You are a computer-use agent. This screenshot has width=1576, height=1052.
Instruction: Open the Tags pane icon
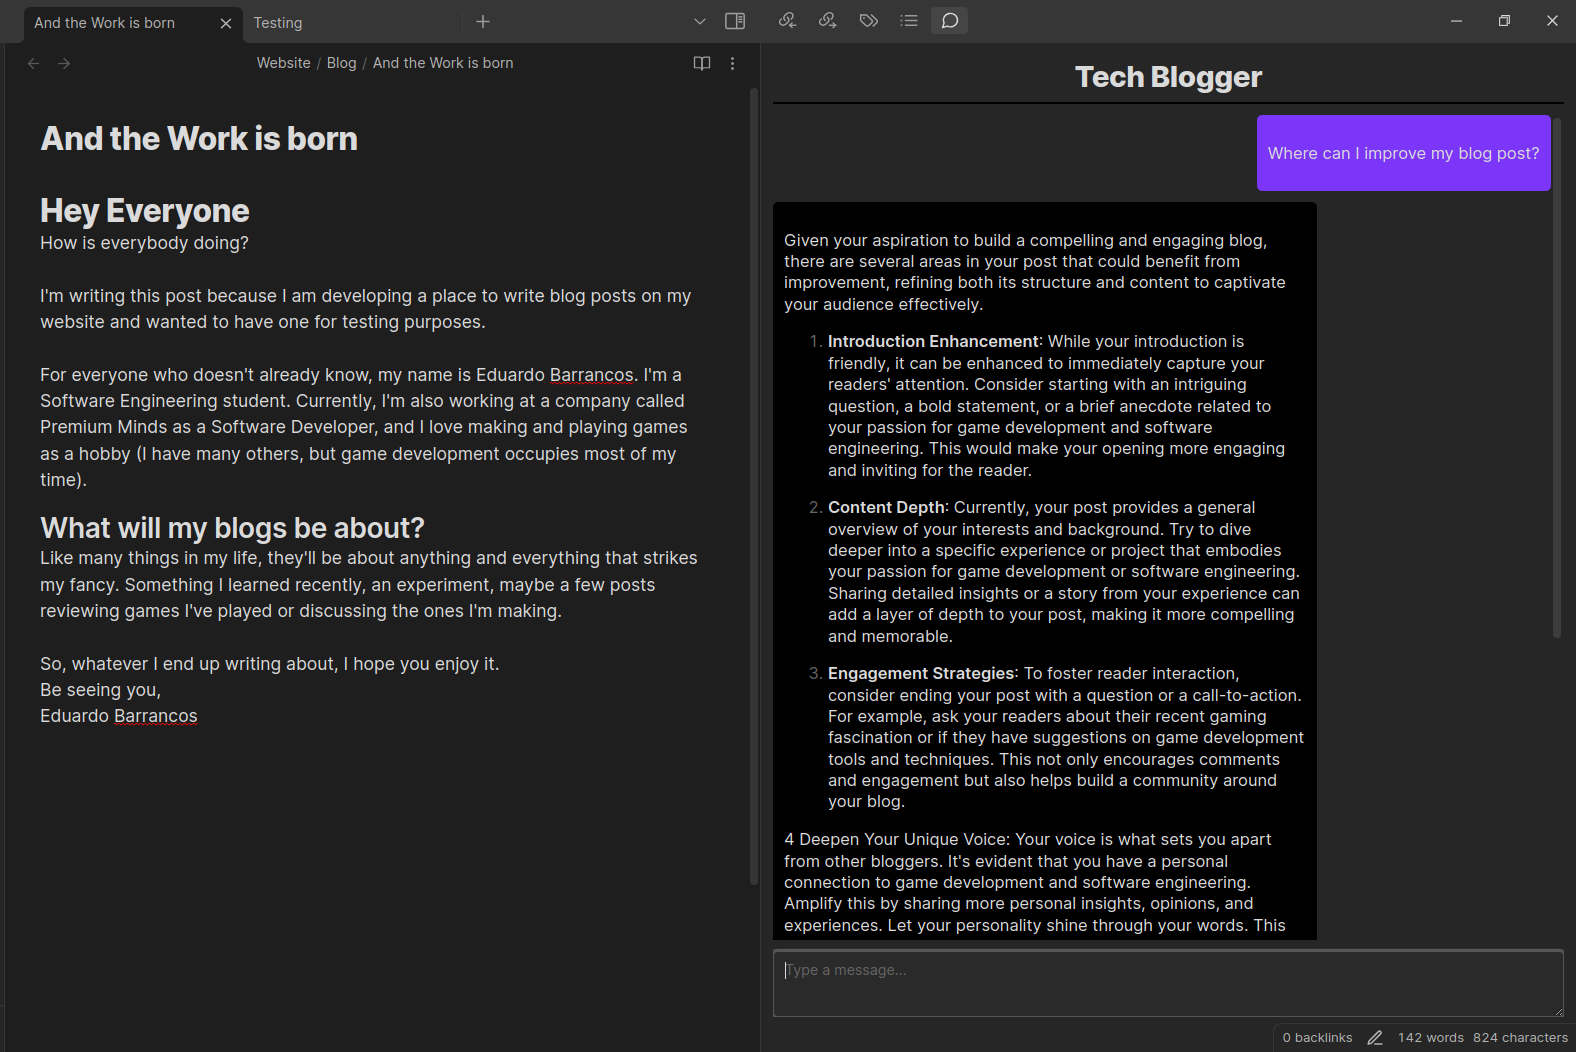[x=868, y=21]
